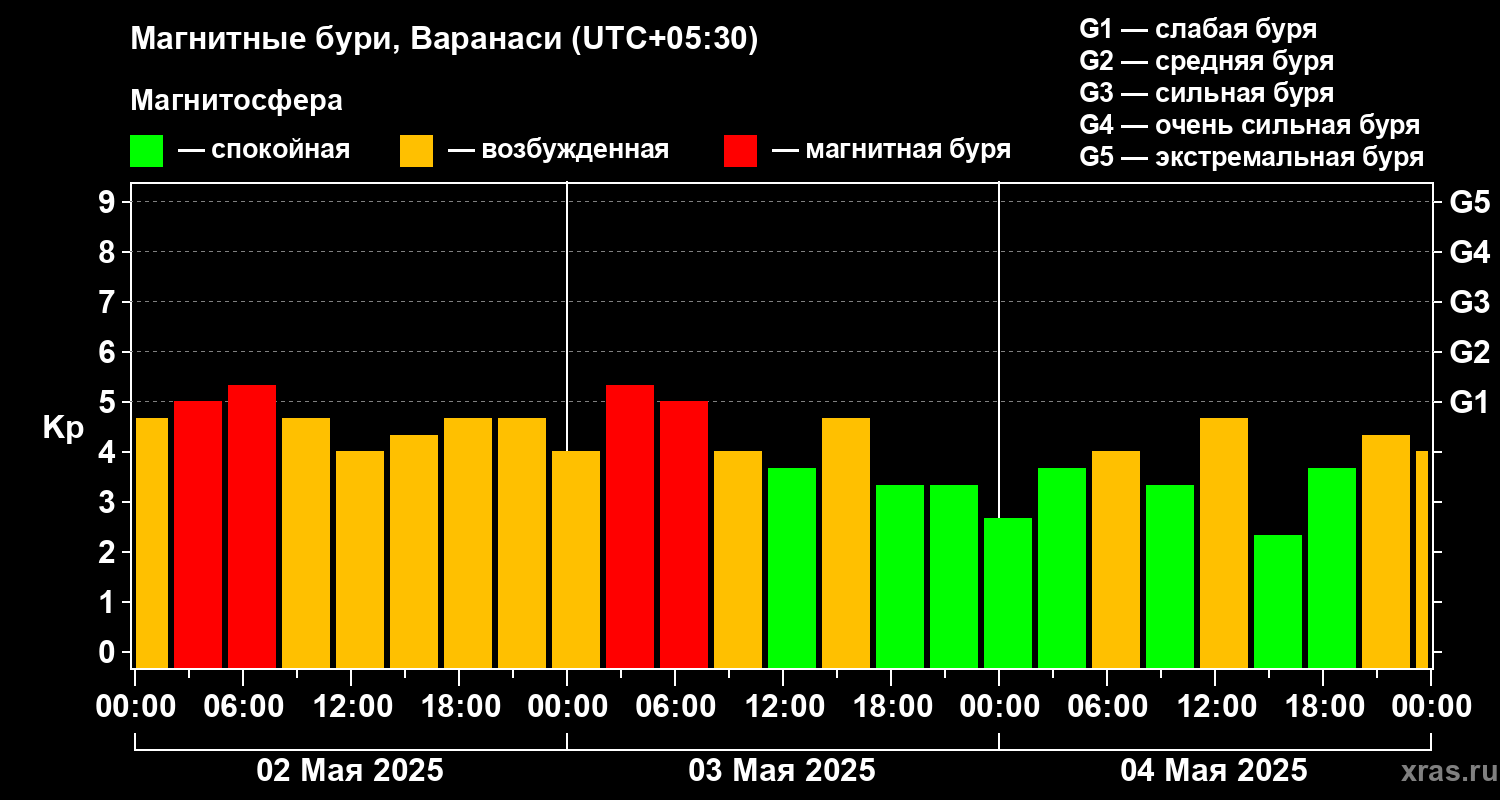Click the red 'магнитная буря' legend swatch

click(740, 151)
